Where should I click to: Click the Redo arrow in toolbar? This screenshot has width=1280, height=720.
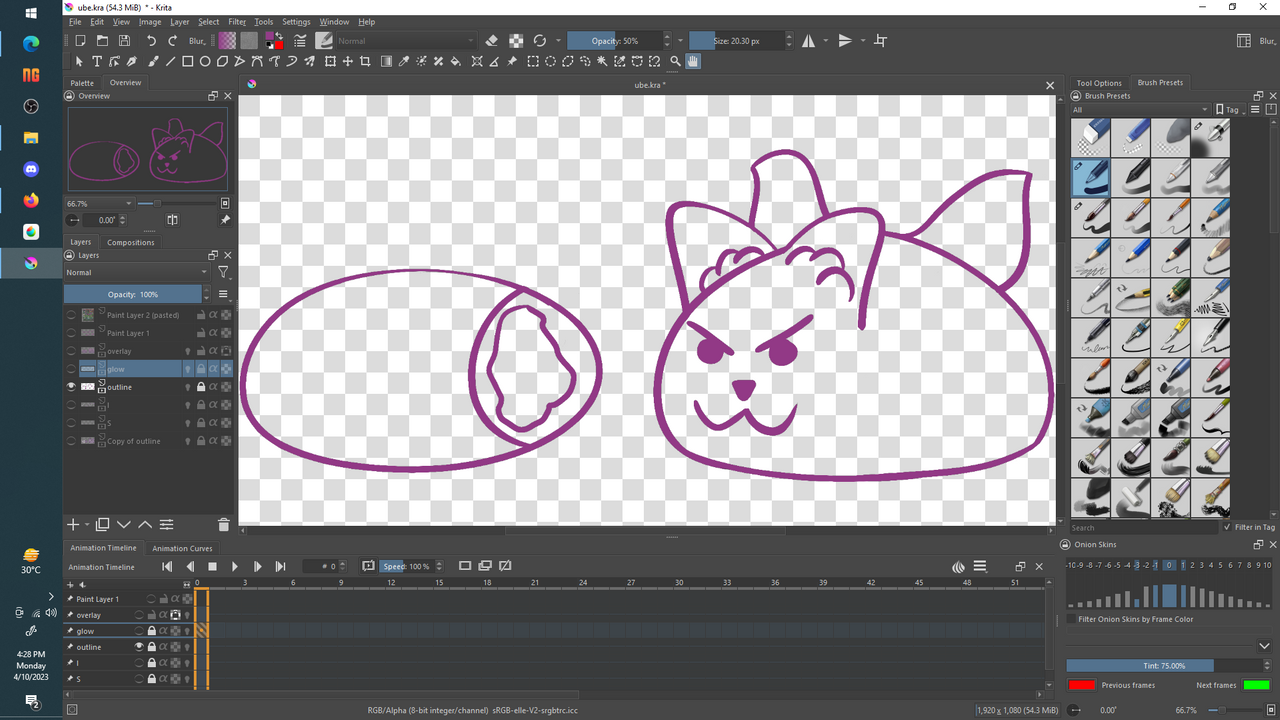point(173,41)
